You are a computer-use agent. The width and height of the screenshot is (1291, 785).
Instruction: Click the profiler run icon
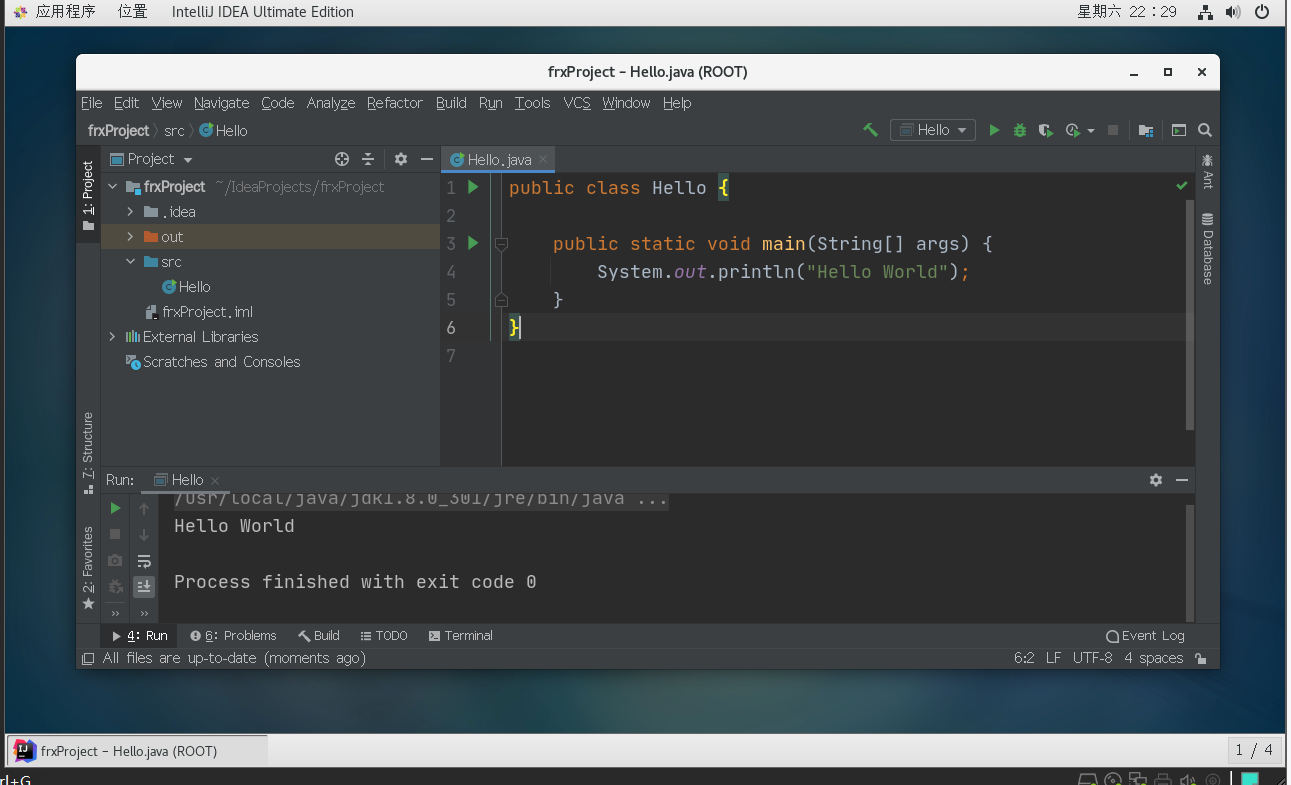[1073, 130]
